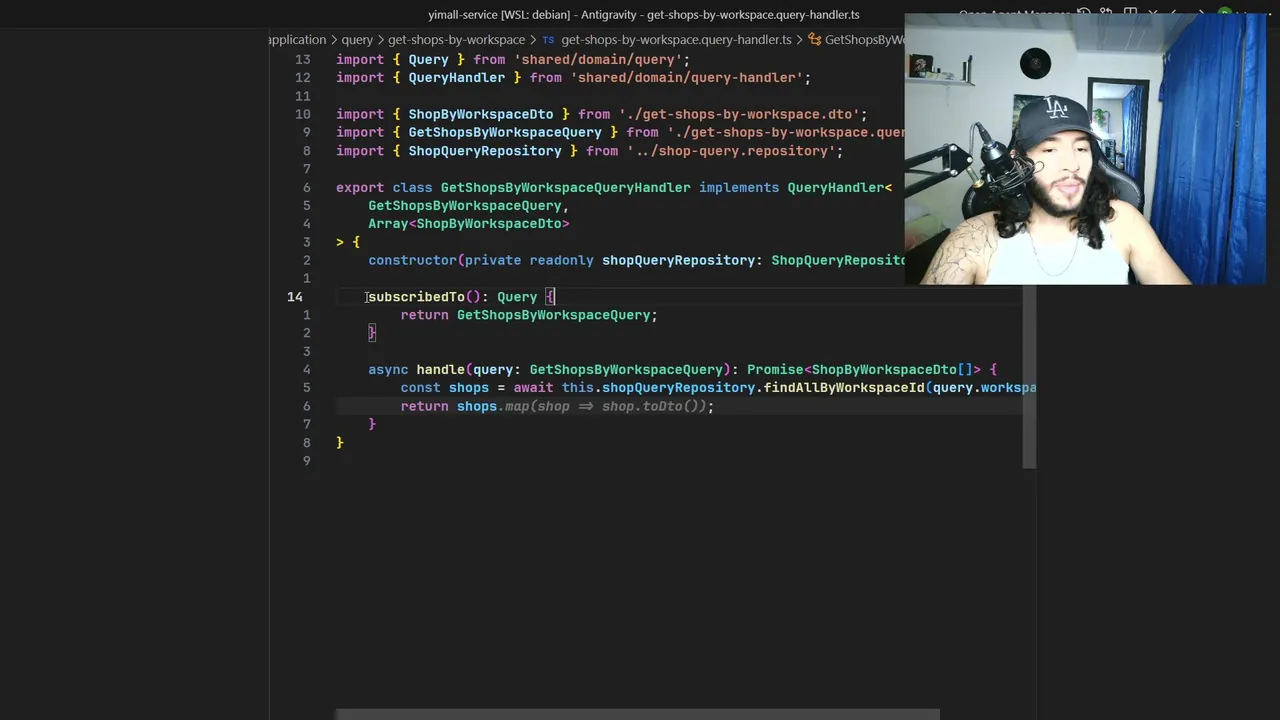Click current line number 14 in the gutter
The height and width of the screenshot is (720, 1280).
pos(295,297)
